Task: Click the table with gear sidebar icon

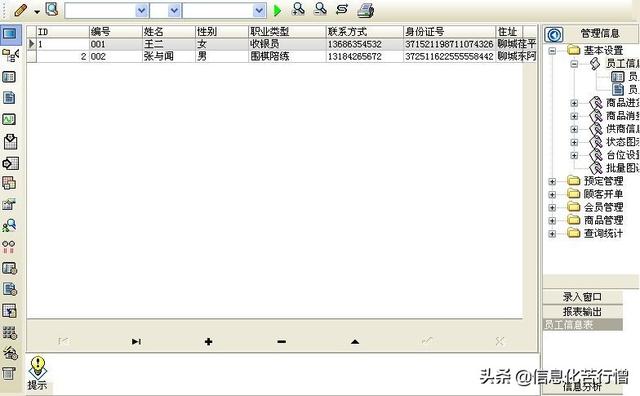Action: 10,268
